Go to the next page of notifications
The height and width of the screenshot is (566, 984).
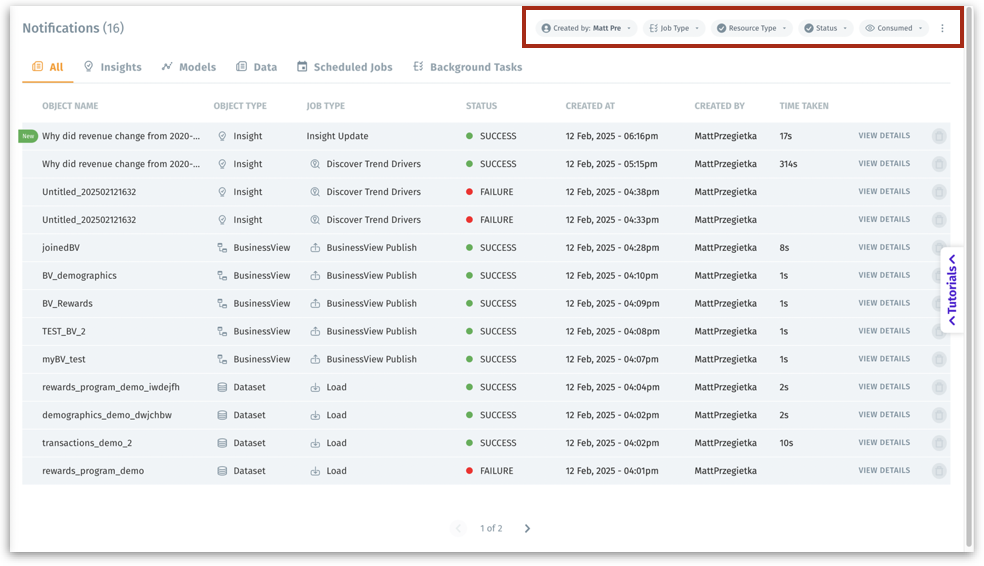coord(527,528)
